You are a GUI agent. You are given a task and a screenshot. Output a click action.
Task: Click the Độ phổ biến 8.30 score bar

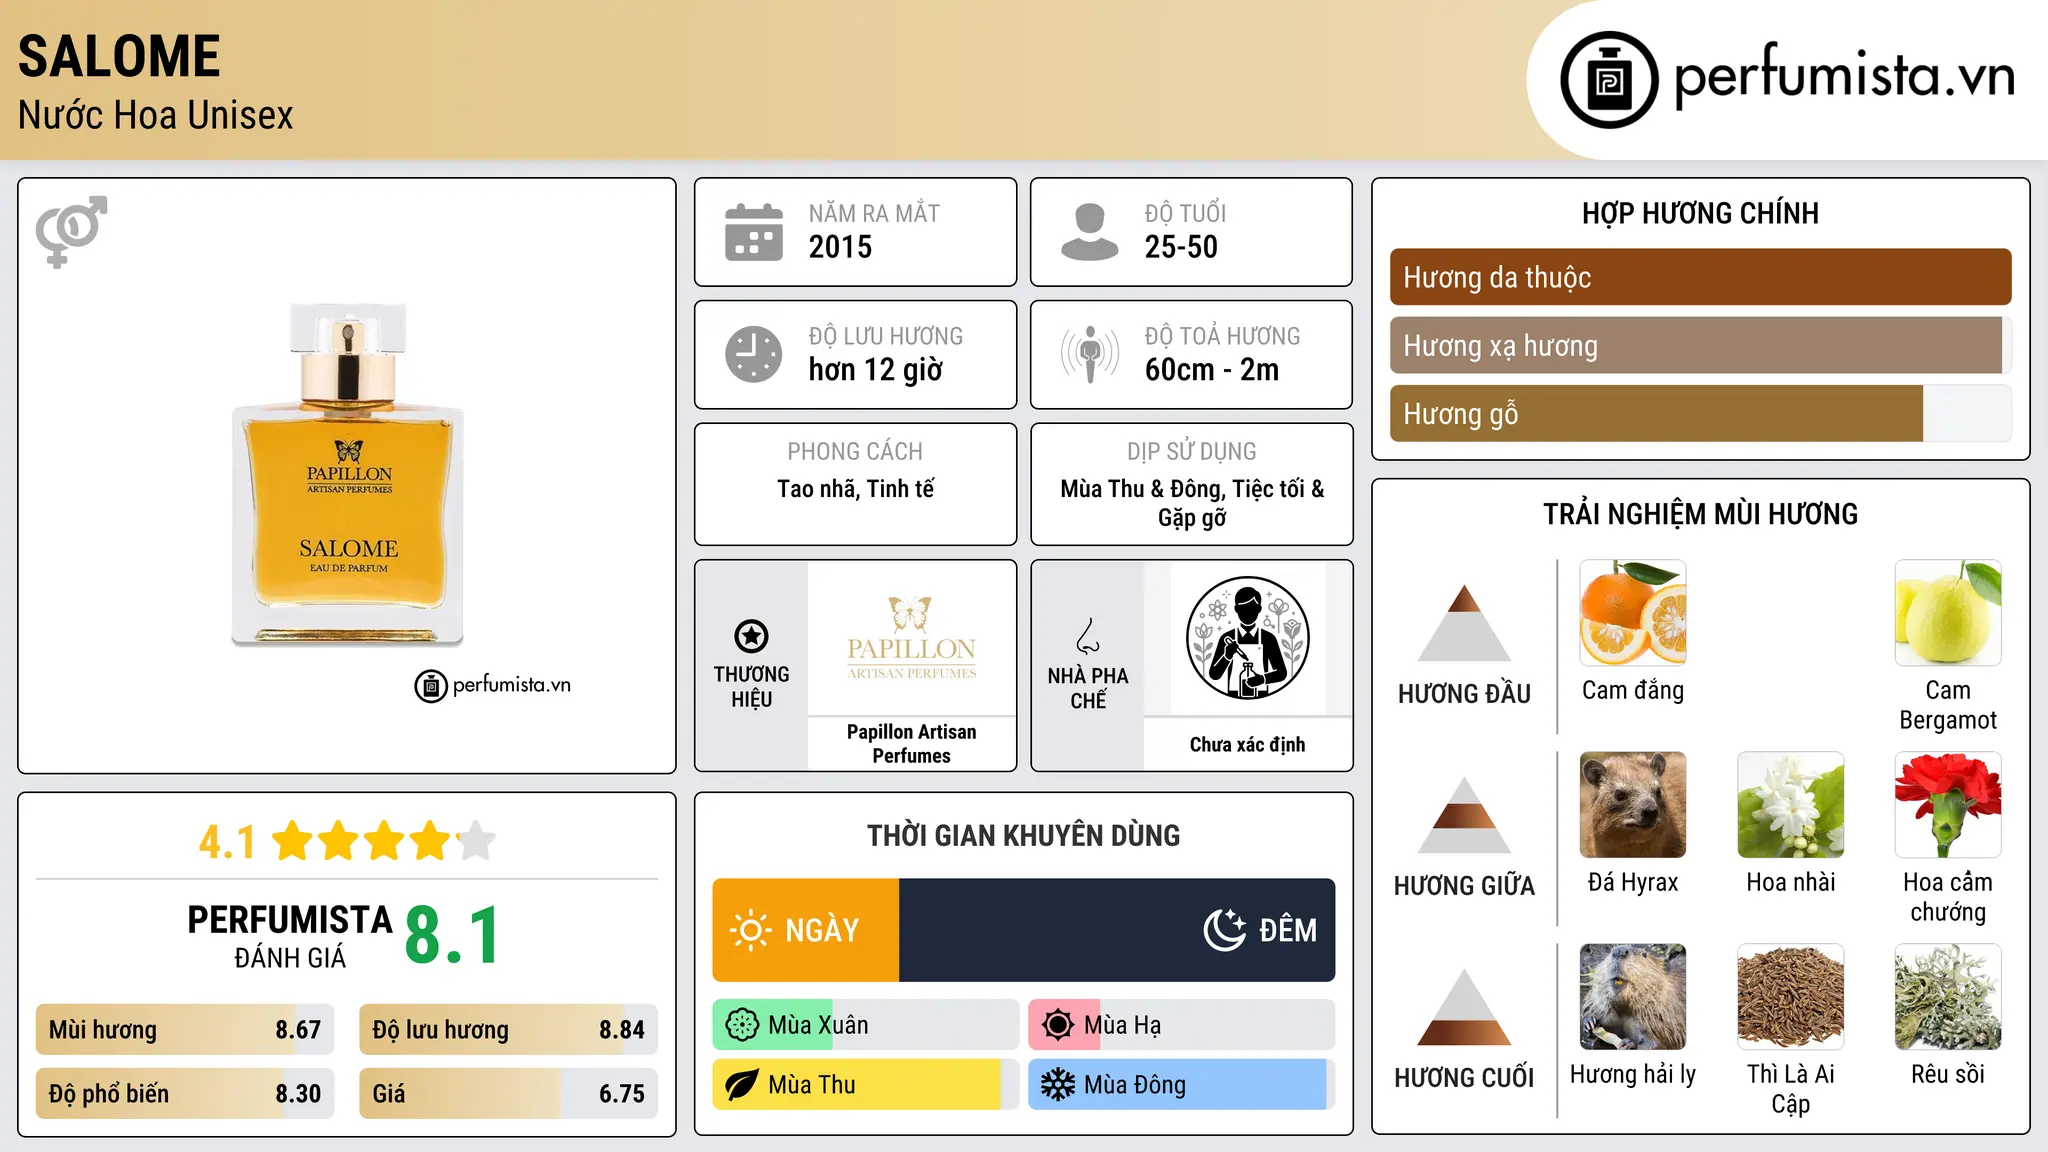click(185, 1093)
